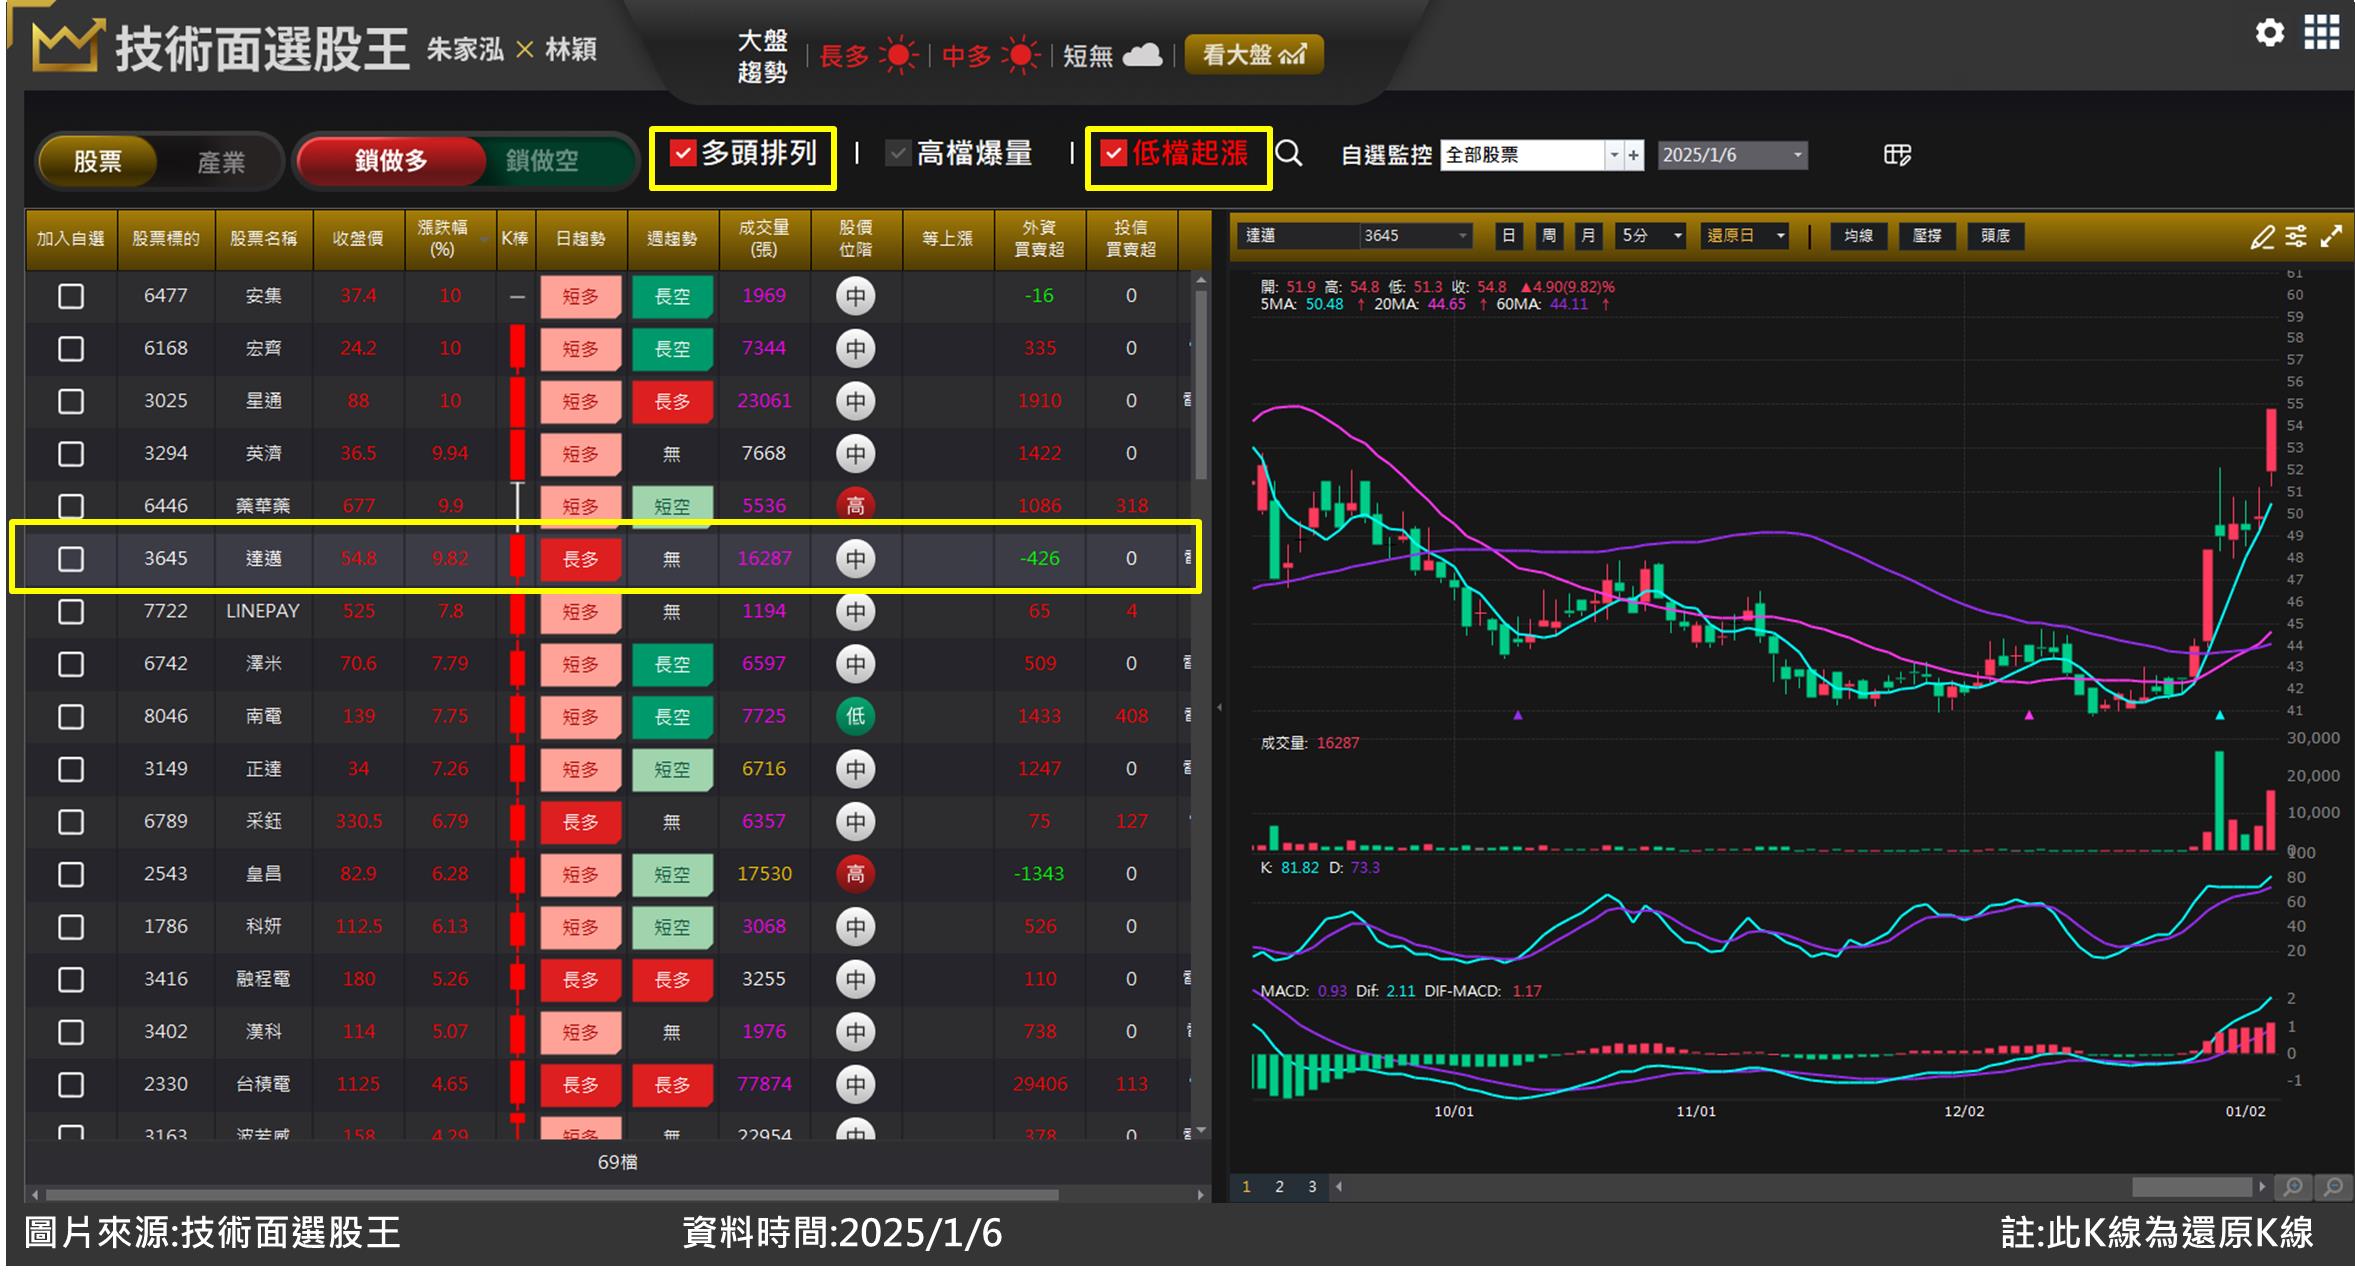Click the table vertical scrollbar thumb
The width and height of the screenshot is (2355, 1277).
(1201, 384)
